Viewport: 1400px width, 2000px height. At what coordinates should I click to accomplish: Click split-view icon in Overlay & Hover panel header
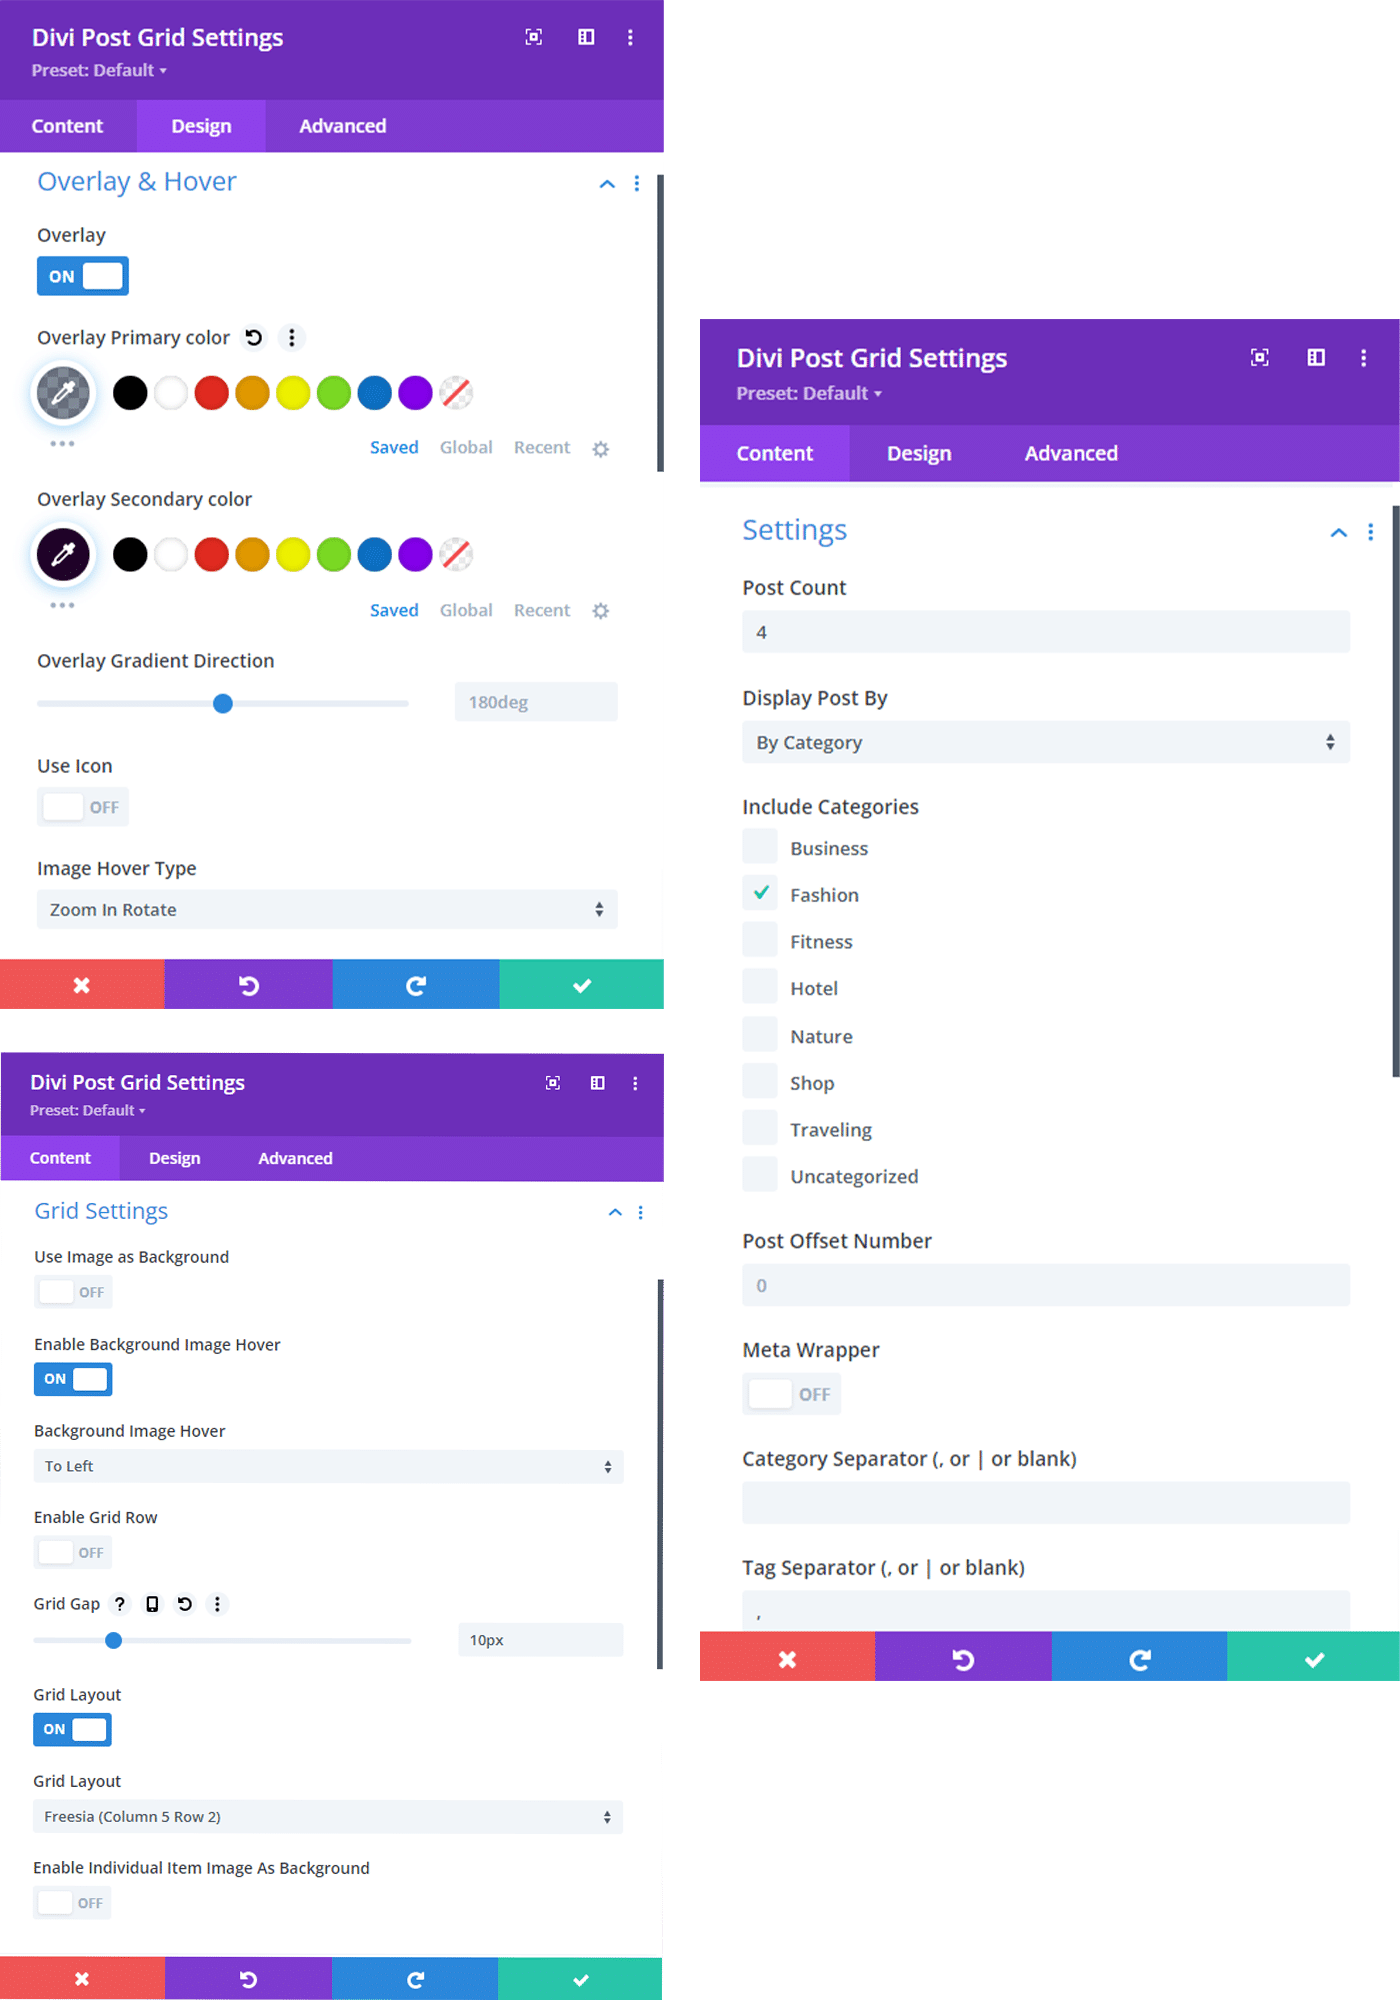click(586, 37)
